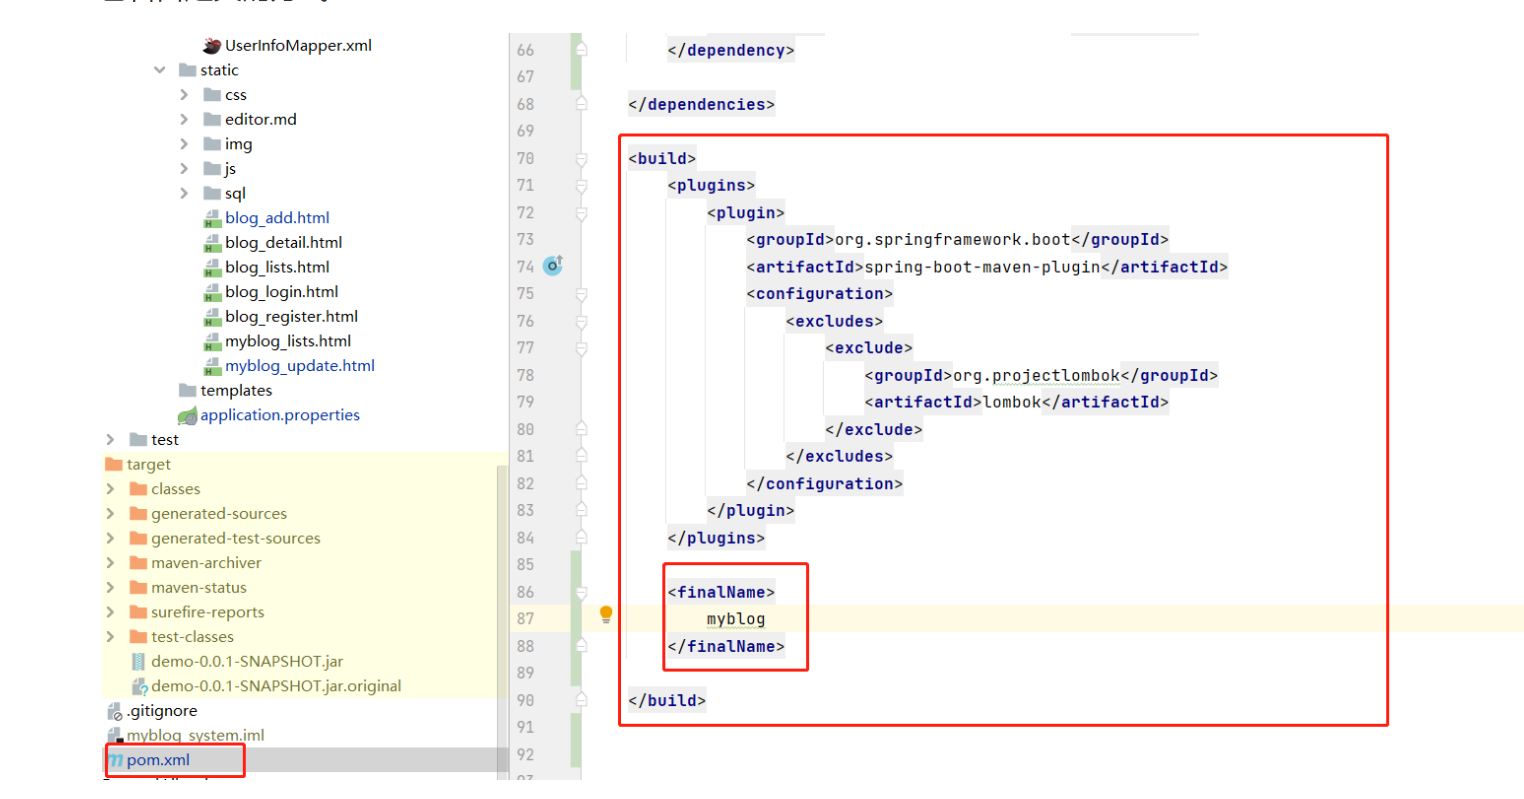Open myblog_system.iml file
Image resolution: width=1524 pixels, height=799 pixels.
(196, 736)
